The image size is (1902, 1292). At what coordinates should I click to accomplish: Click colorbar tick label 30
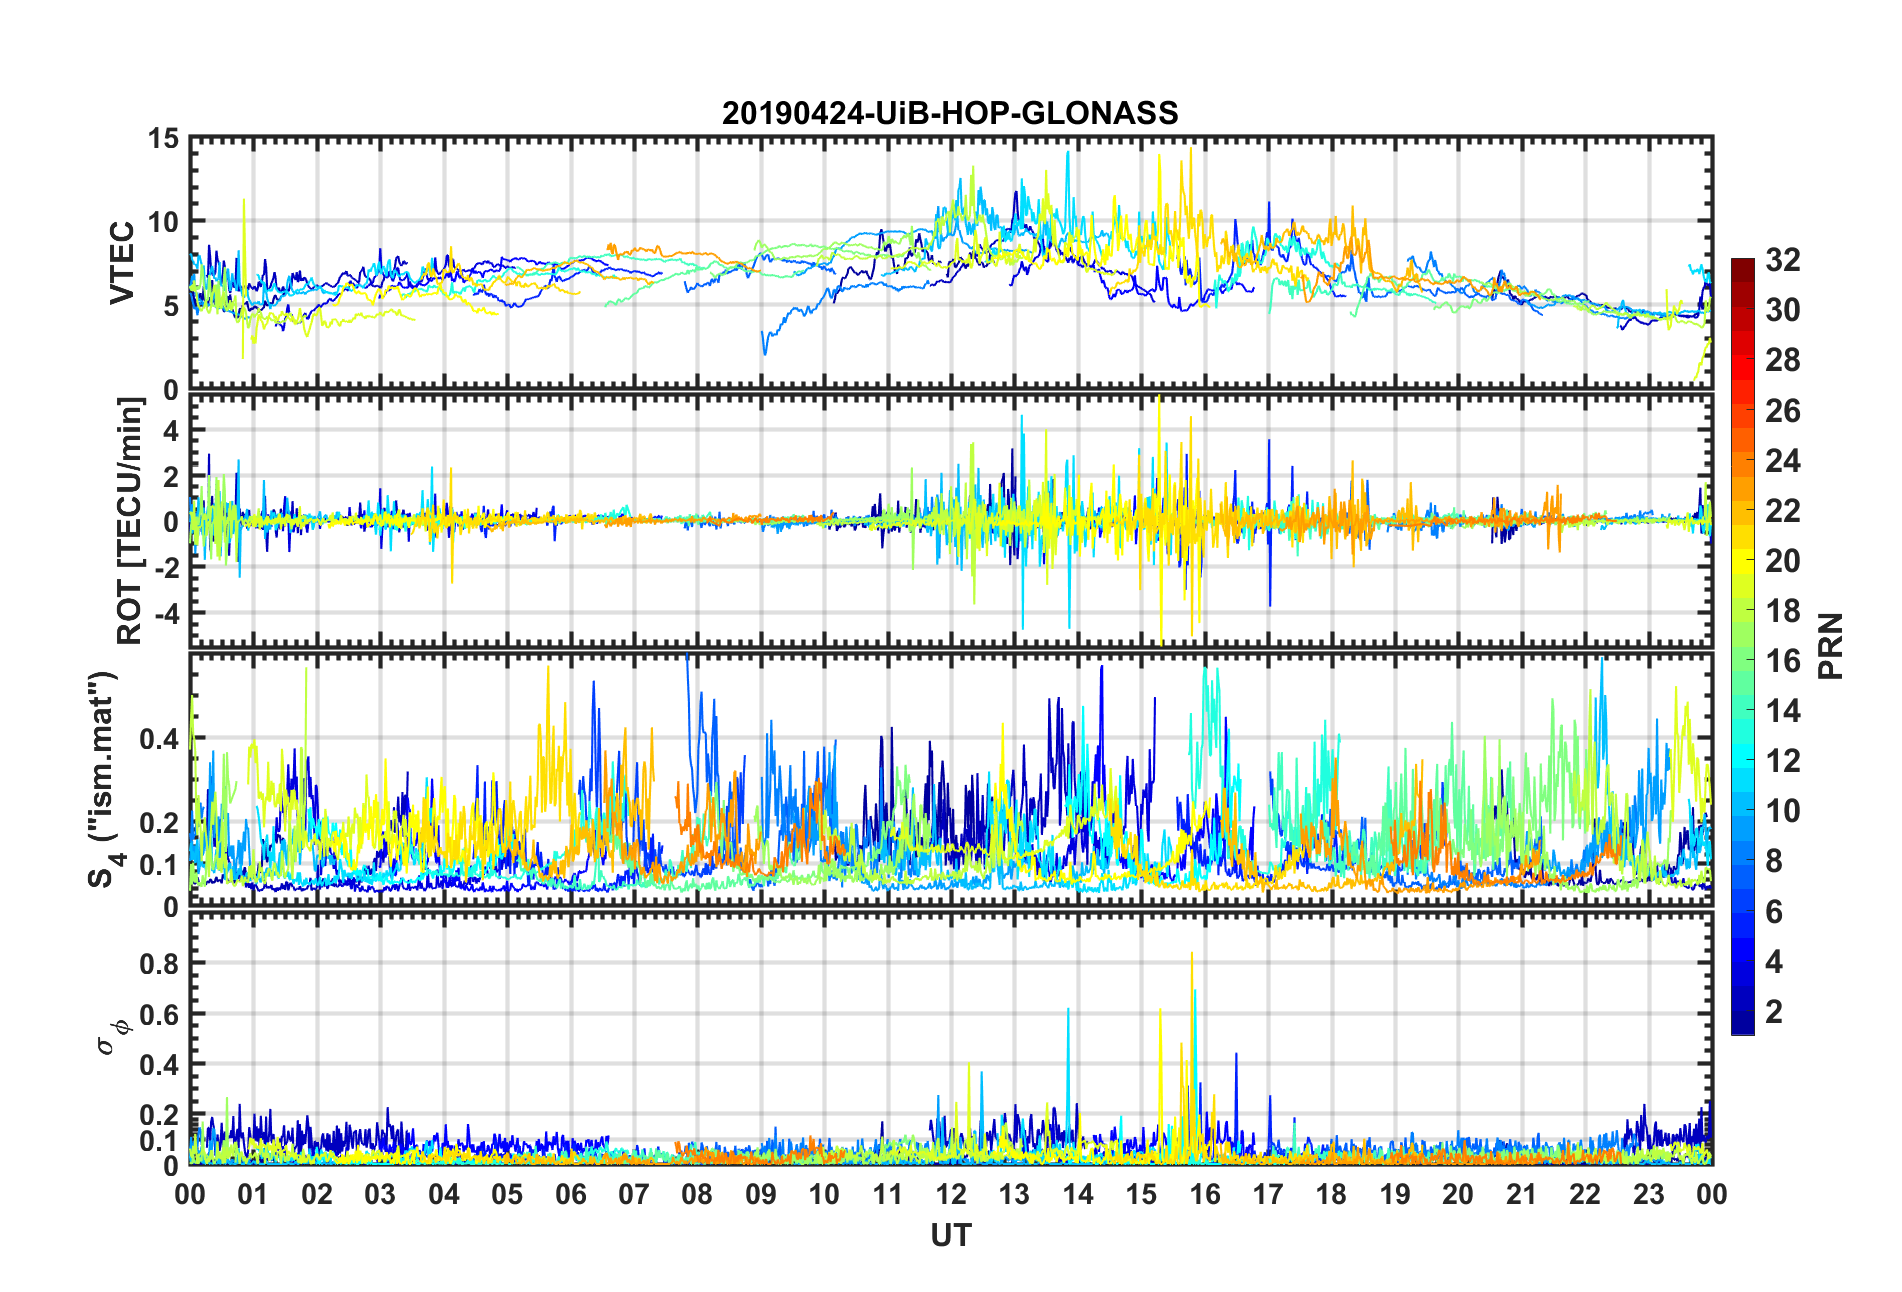coord(1782,310)
